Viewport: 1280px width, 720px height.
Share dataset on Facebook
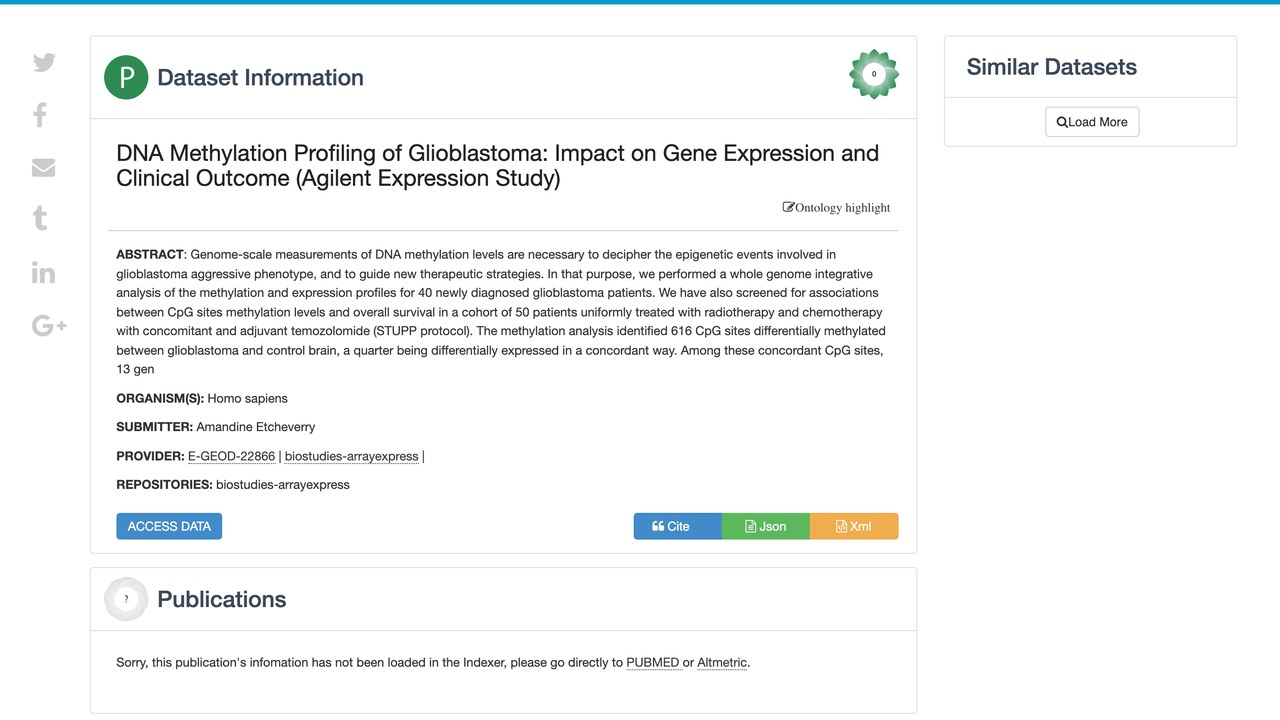(x=40, y=115)
